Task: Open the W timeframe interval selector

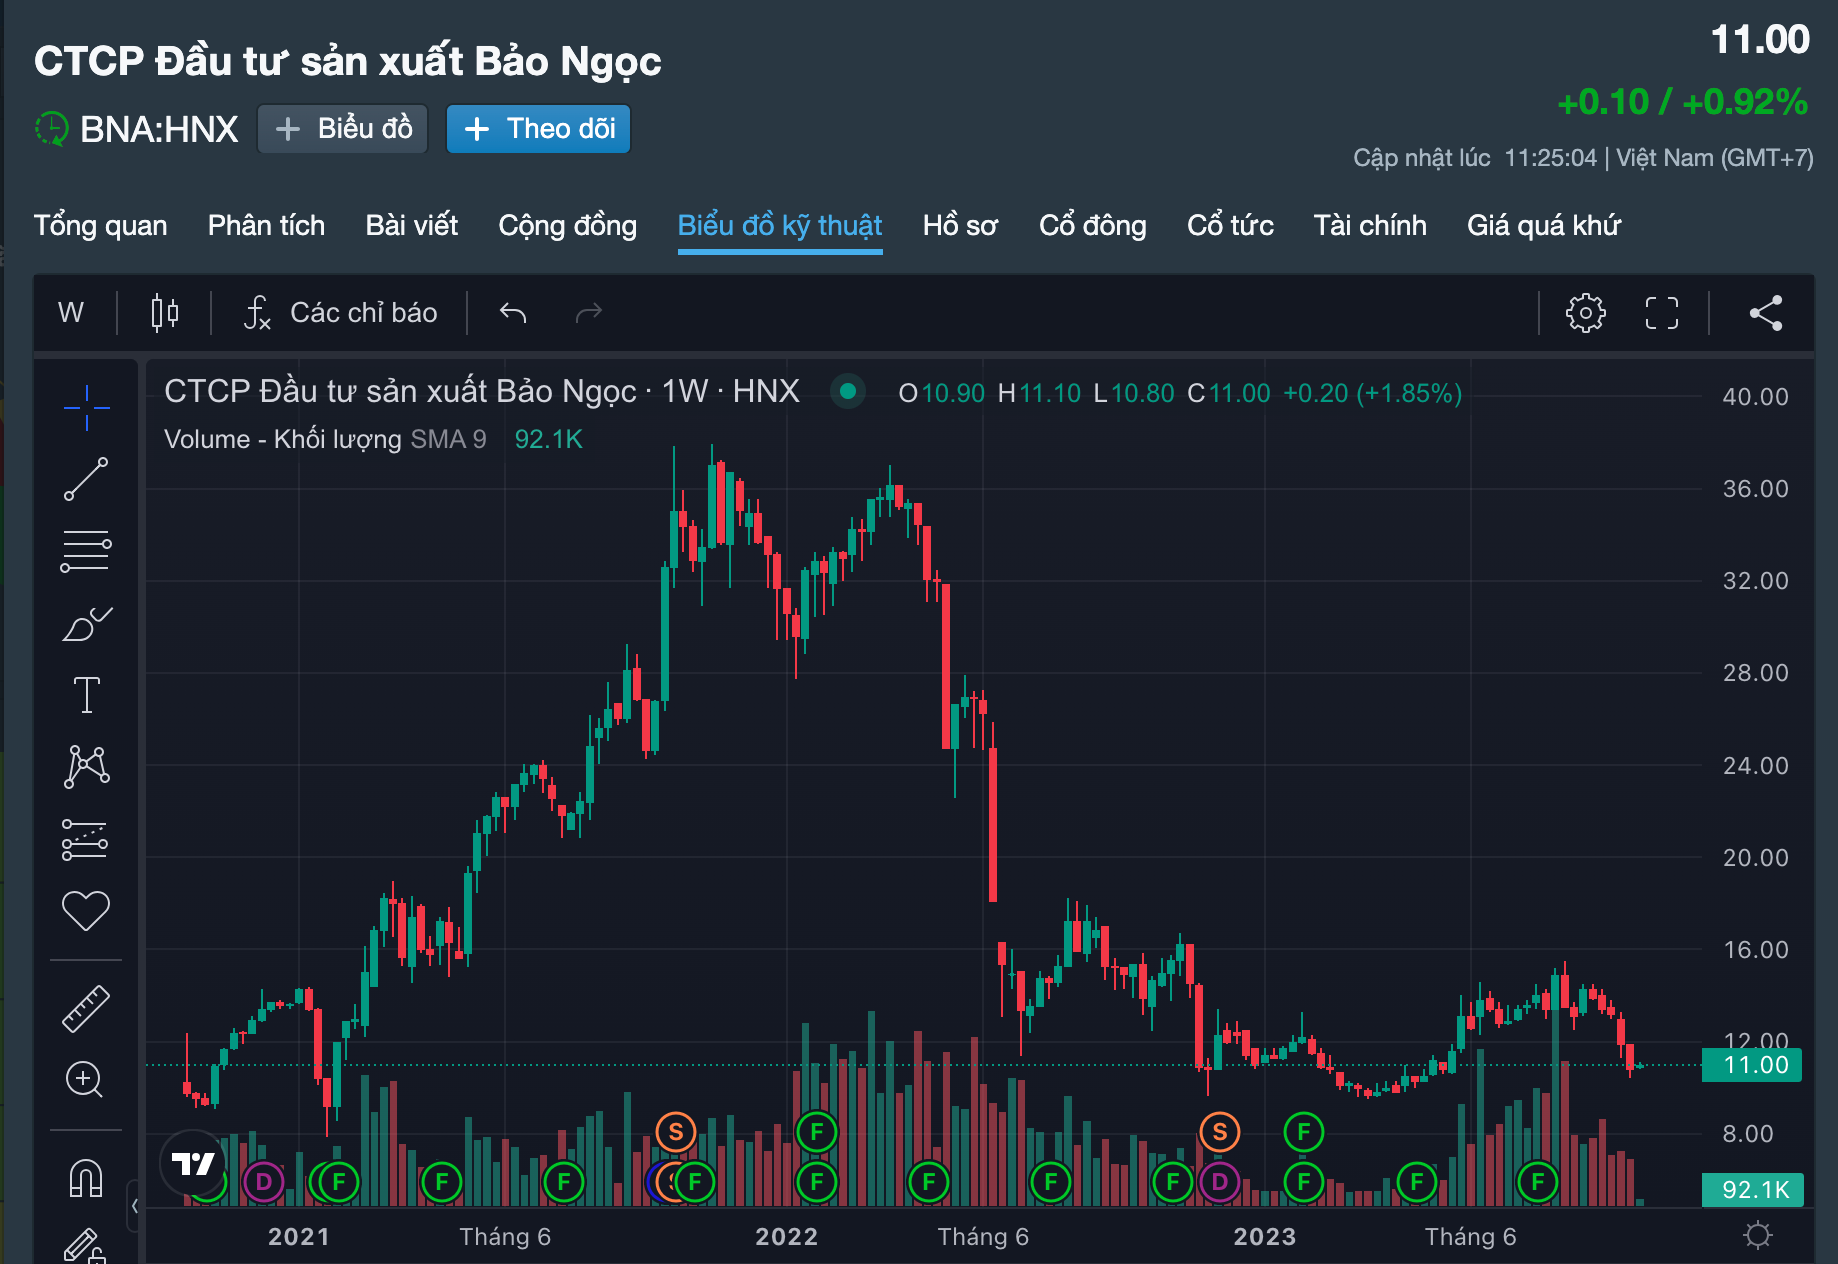Action: coord(71,313)
